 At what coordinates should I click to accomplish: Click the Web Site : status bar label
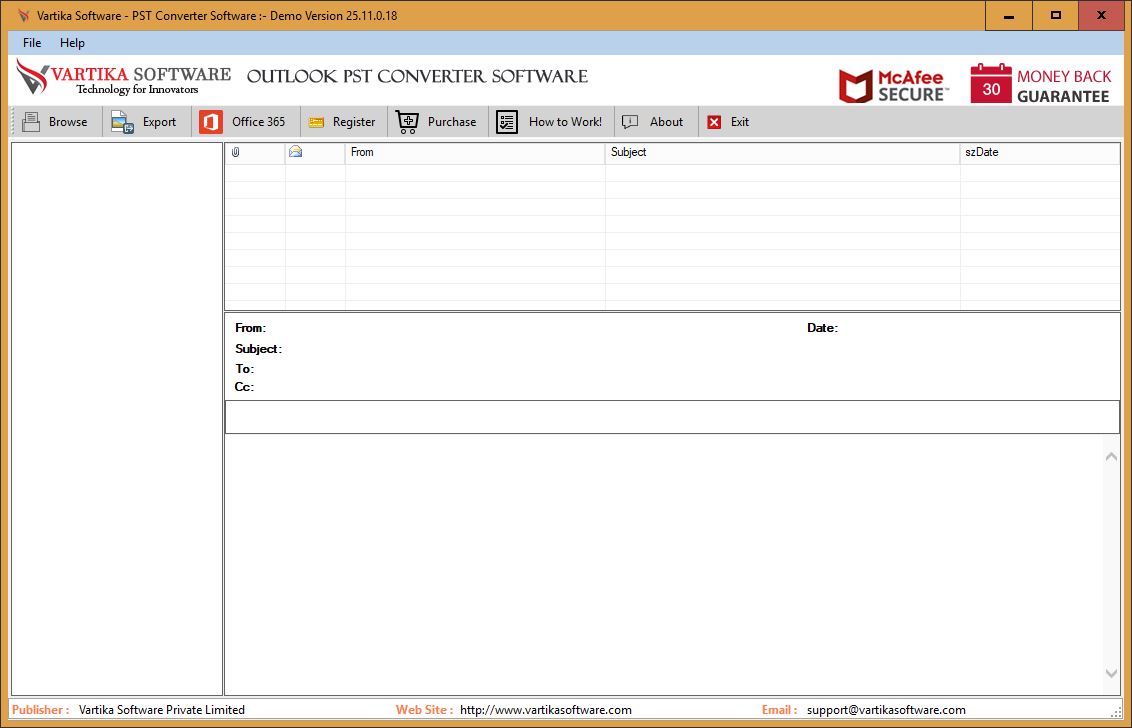424,710
